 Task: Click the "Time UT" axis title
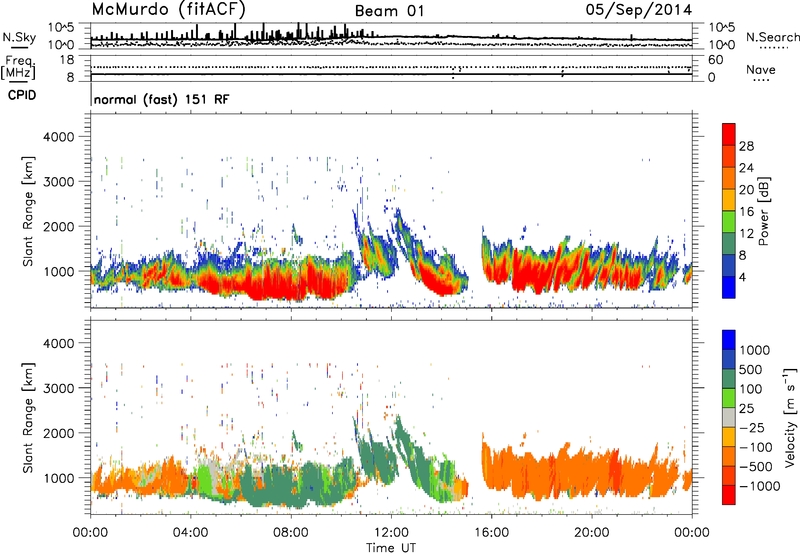point(391,547)
